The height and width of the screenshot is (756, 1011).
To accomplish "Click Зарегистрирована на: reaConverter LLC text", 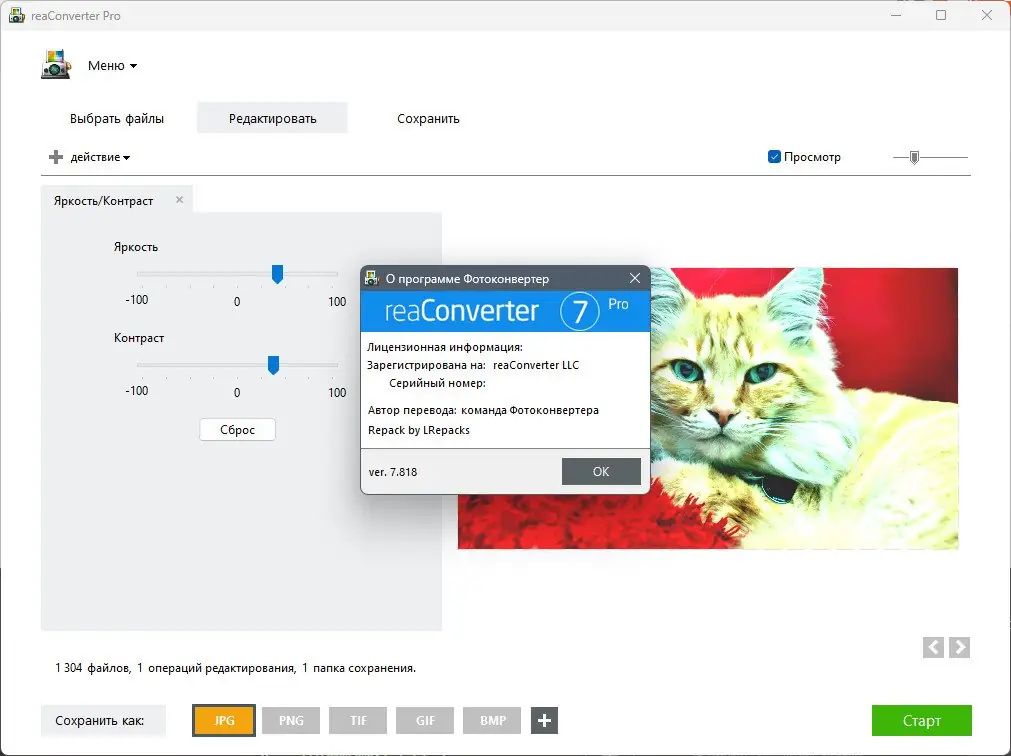I will click(473, 365).
